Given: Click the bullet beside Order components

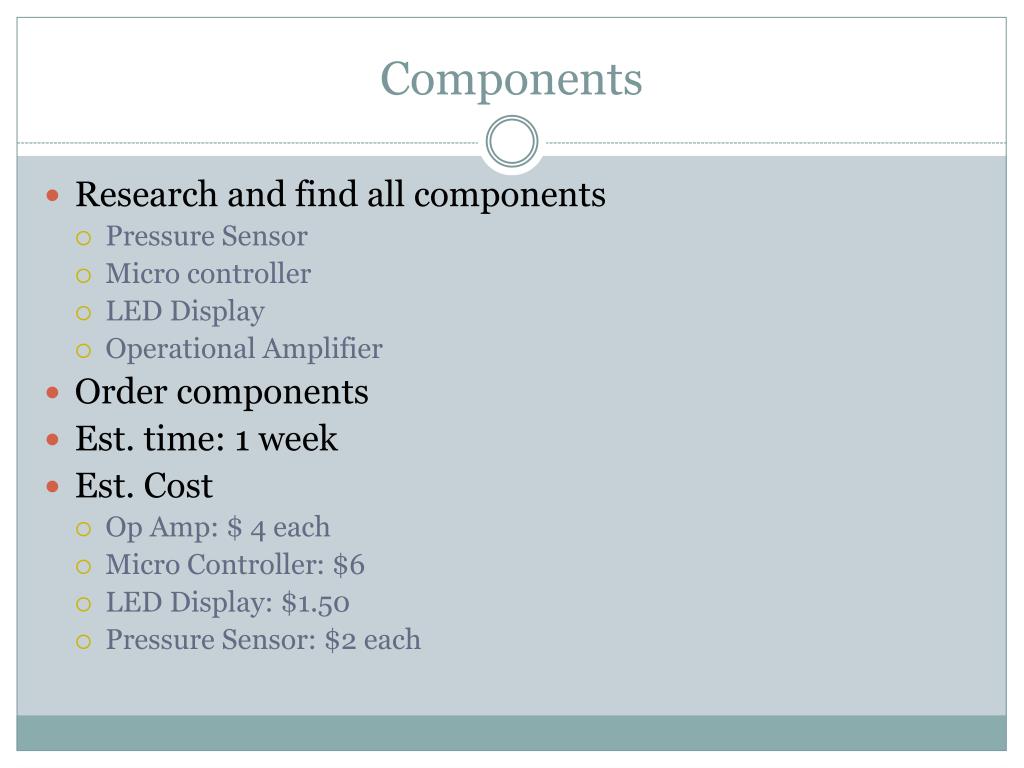Looking at the screenshot, I should click(53, 392).
